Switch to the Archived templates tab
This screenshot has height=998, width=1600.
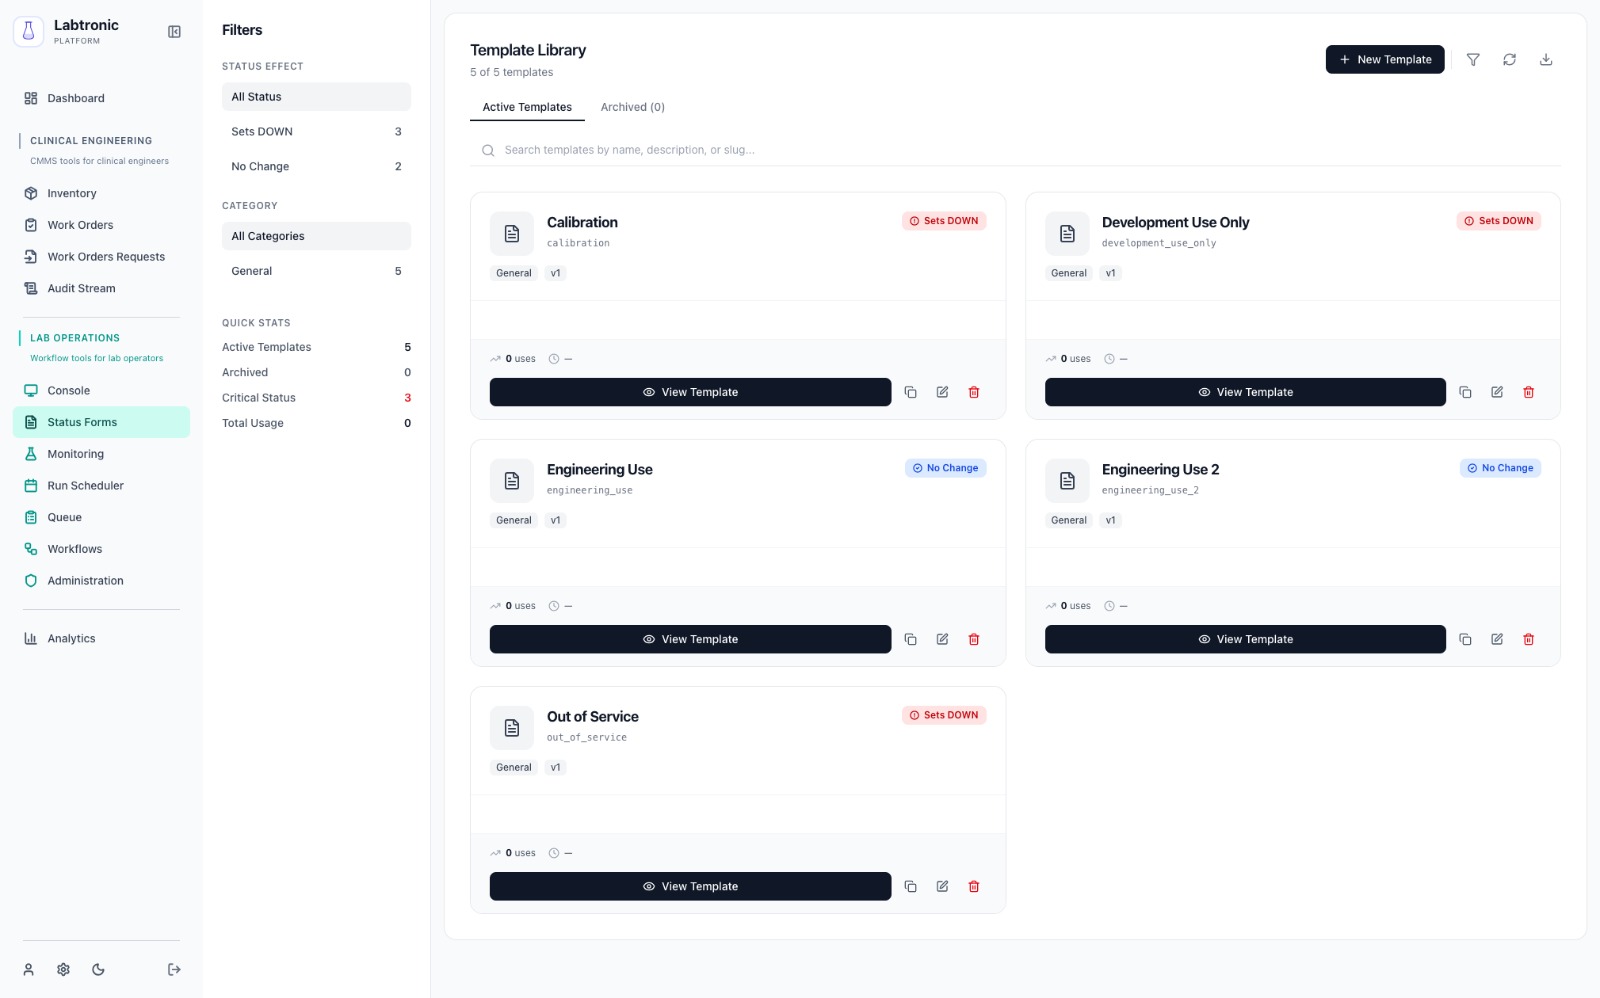(x=632, y=107)
